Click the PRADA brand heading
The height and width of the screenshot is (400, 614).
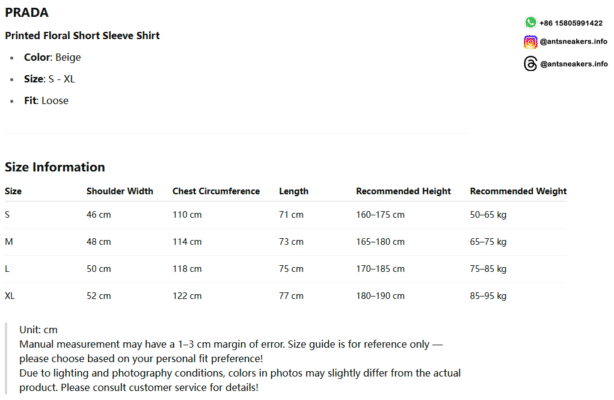click(x=27, y=13)
